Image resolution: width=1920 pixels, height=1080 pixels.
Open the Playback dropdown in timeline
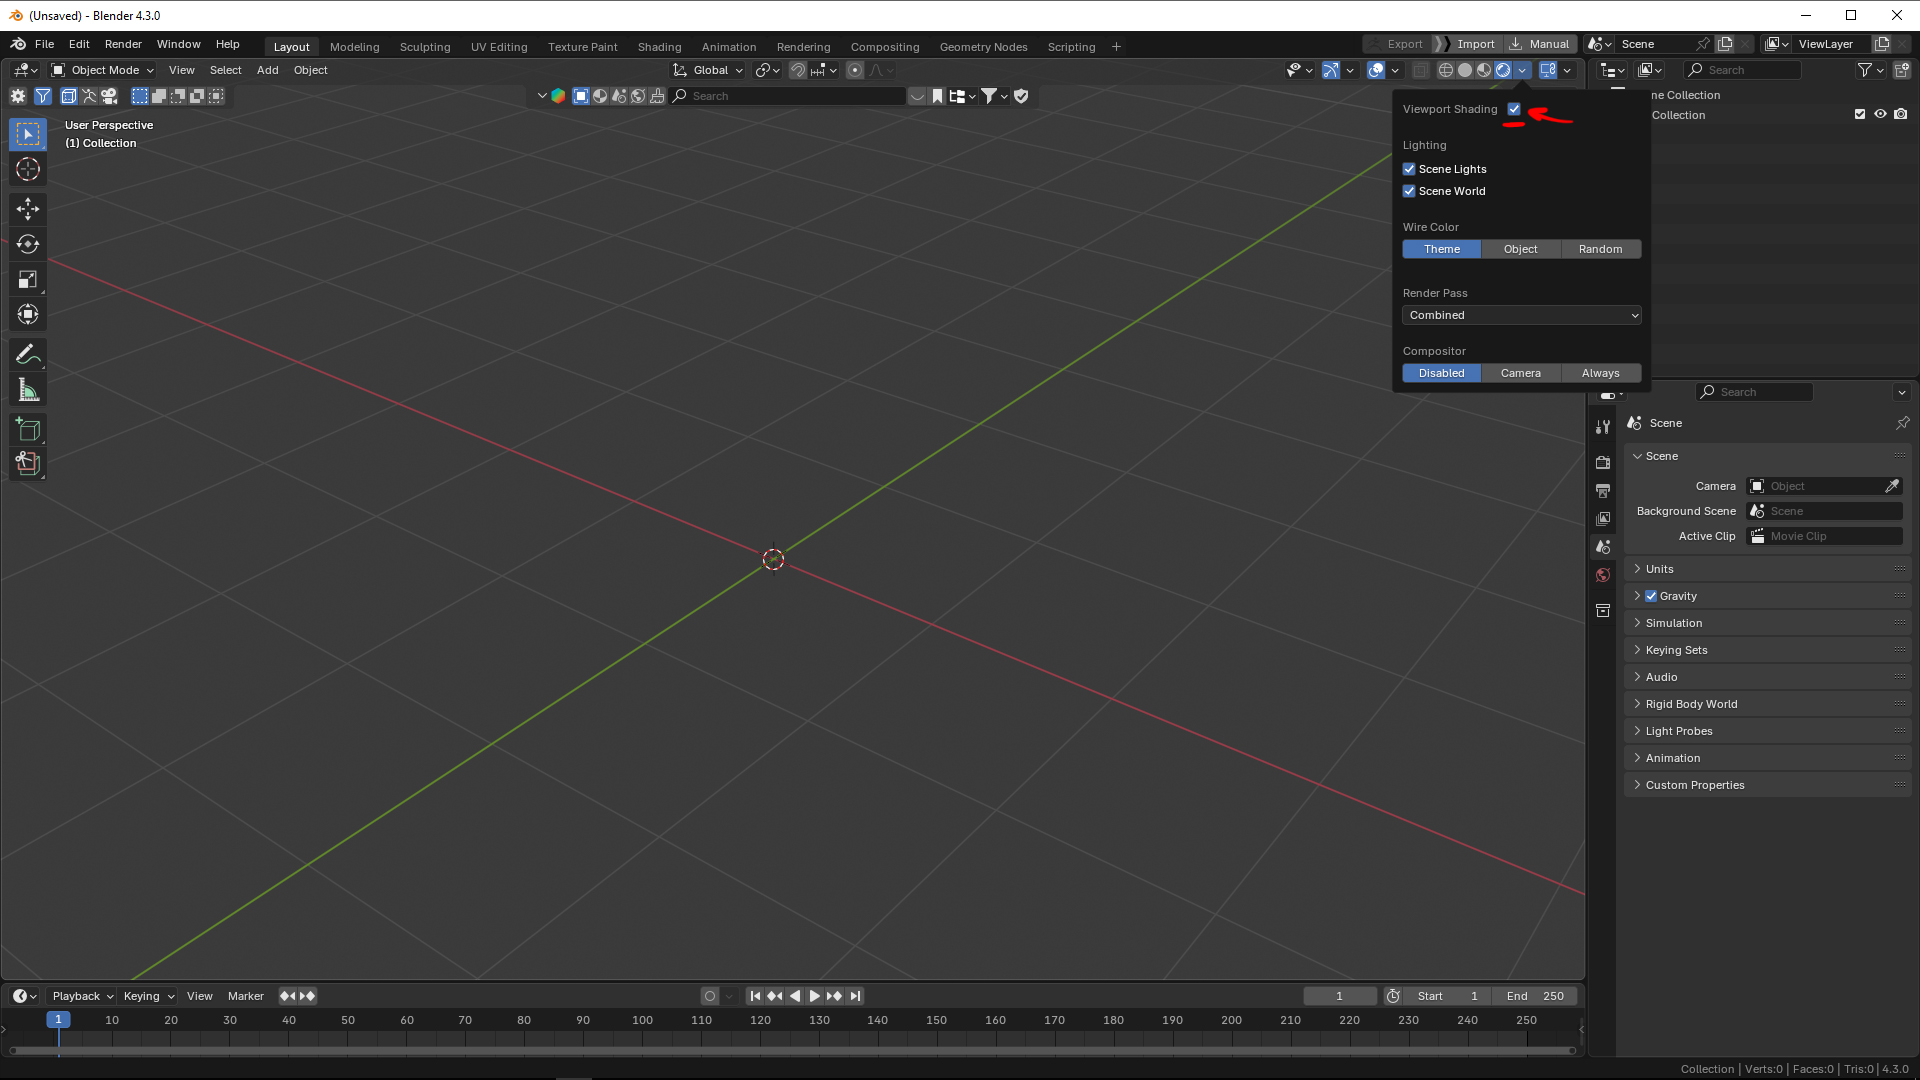pos(82,996)
